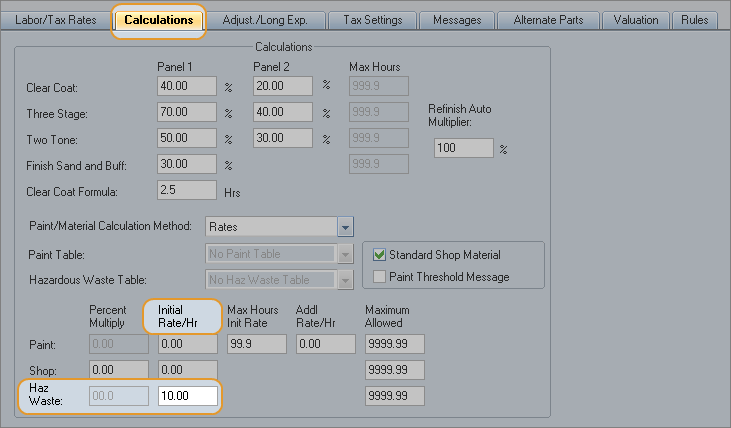The width and height of the screenshot is (731, 428).
Task: Open the Paint Table dropdown
Action: (x=345, y=255)
